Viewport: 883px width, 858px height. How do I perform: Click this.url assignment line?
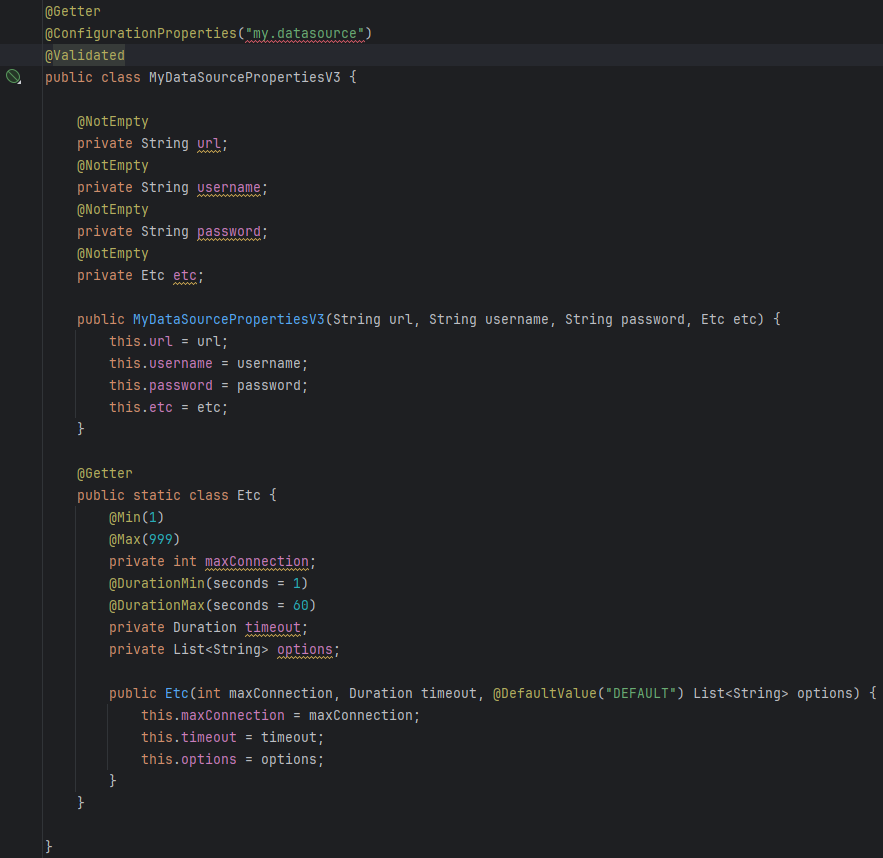[x=168, y=341]
